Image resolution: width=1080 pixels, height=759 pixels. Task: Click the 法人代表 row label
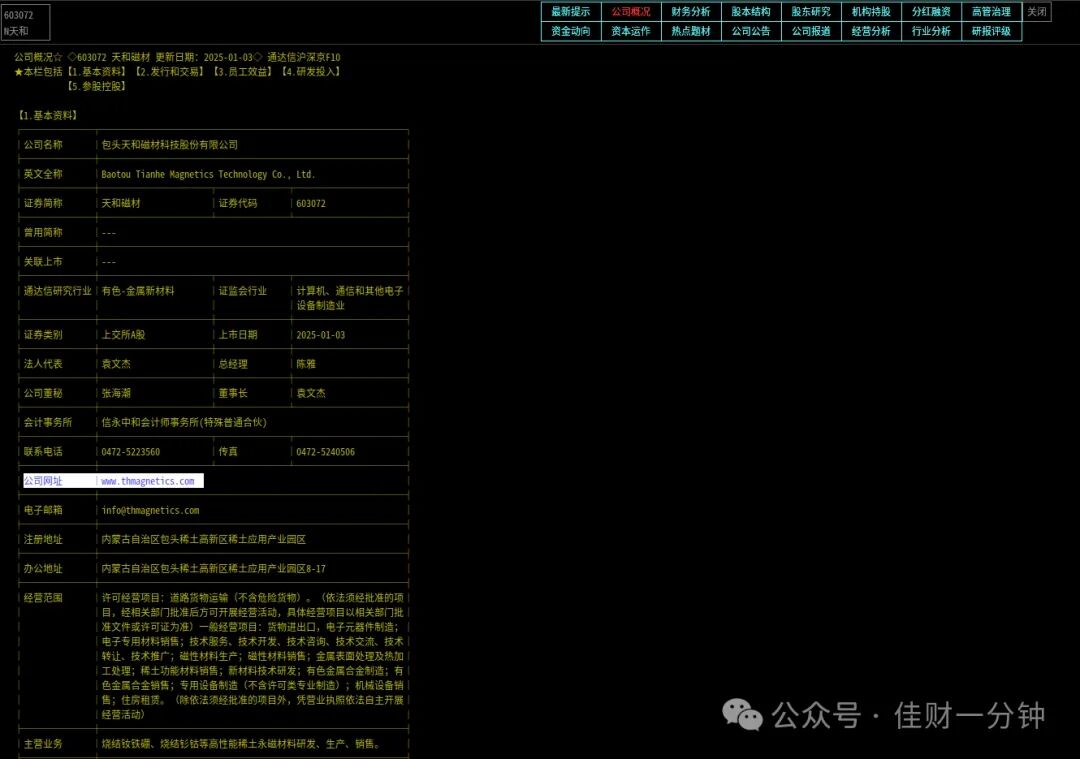coord(43,364)
